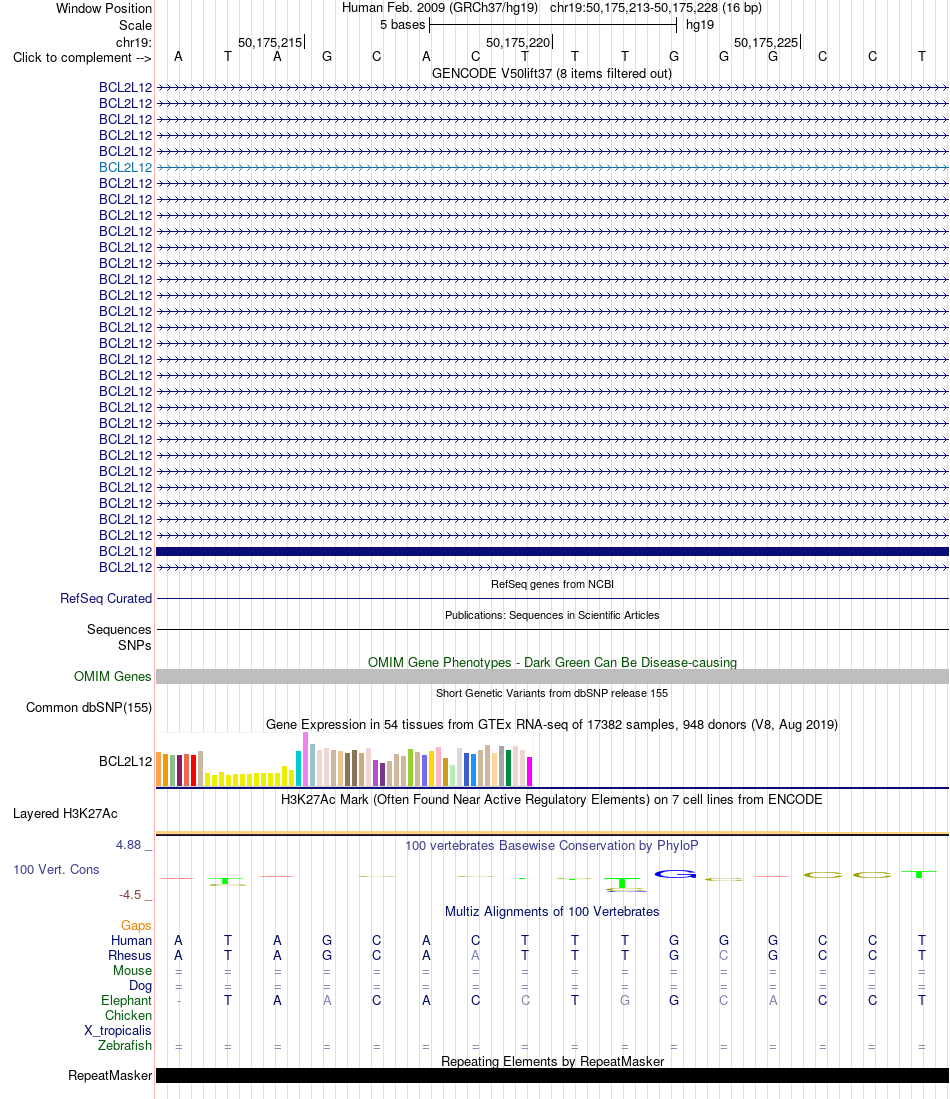Viewport: 950px width, 1099px height.
Task: Click the black RepeatMasker element bar
Action: 552,1076
